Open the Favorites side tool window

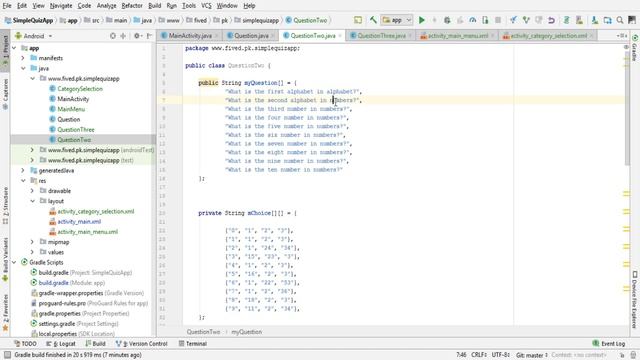coord(5,312)
